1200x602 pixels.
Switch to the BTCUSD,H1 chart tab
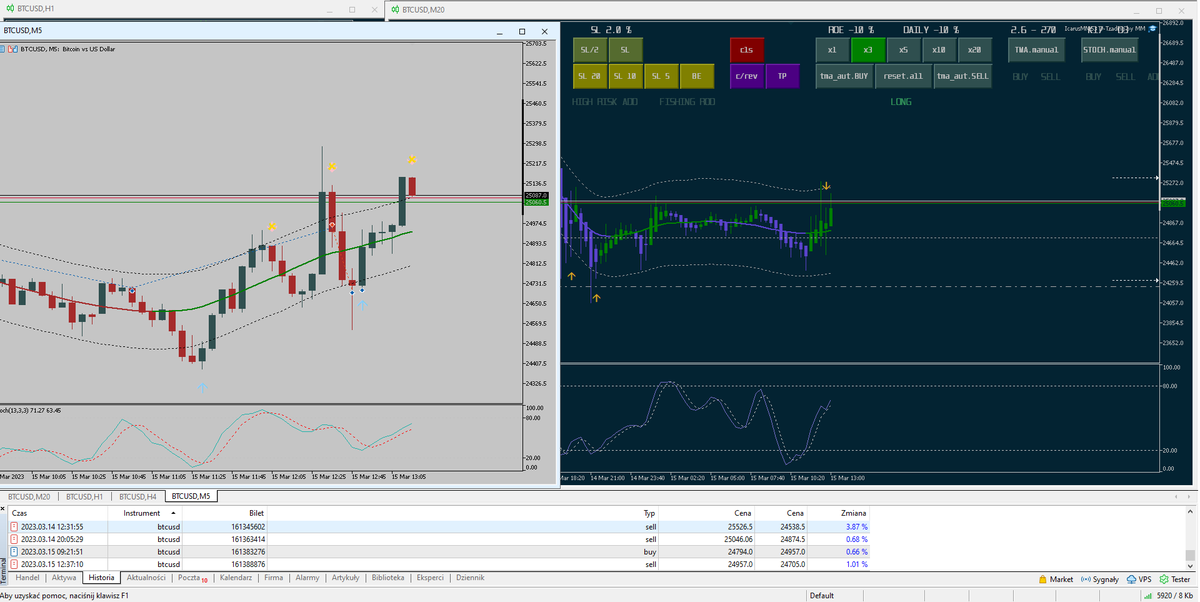(85, 496)
